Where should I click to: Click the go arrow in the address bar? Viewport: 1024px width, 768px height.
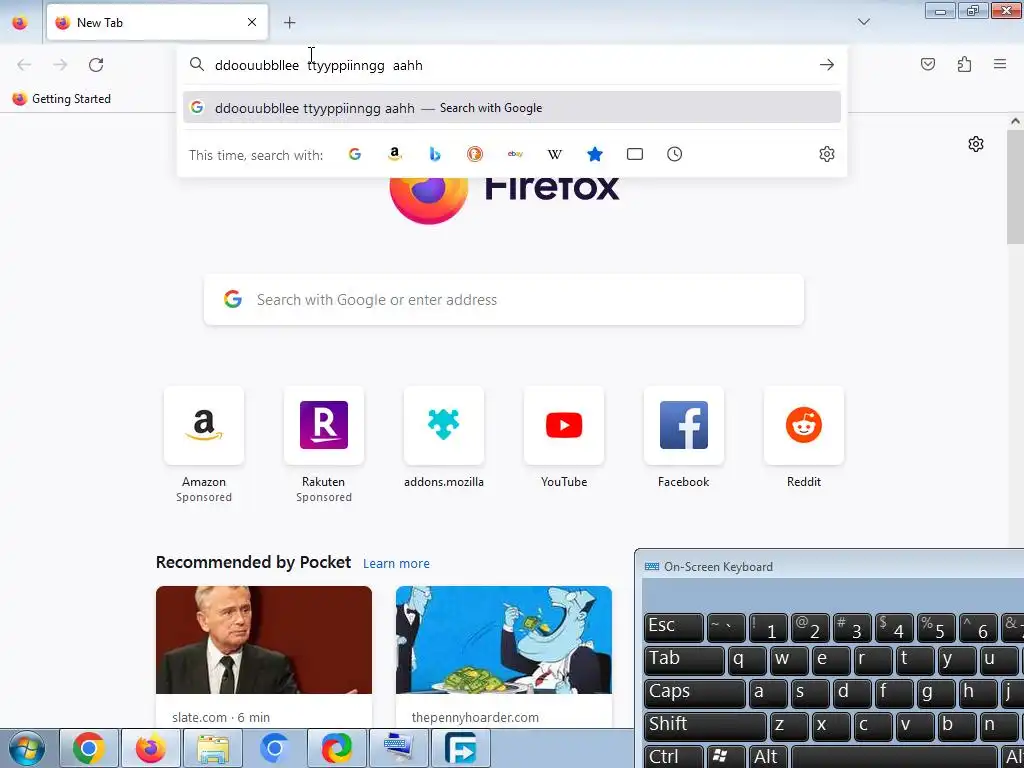point(827,65)
